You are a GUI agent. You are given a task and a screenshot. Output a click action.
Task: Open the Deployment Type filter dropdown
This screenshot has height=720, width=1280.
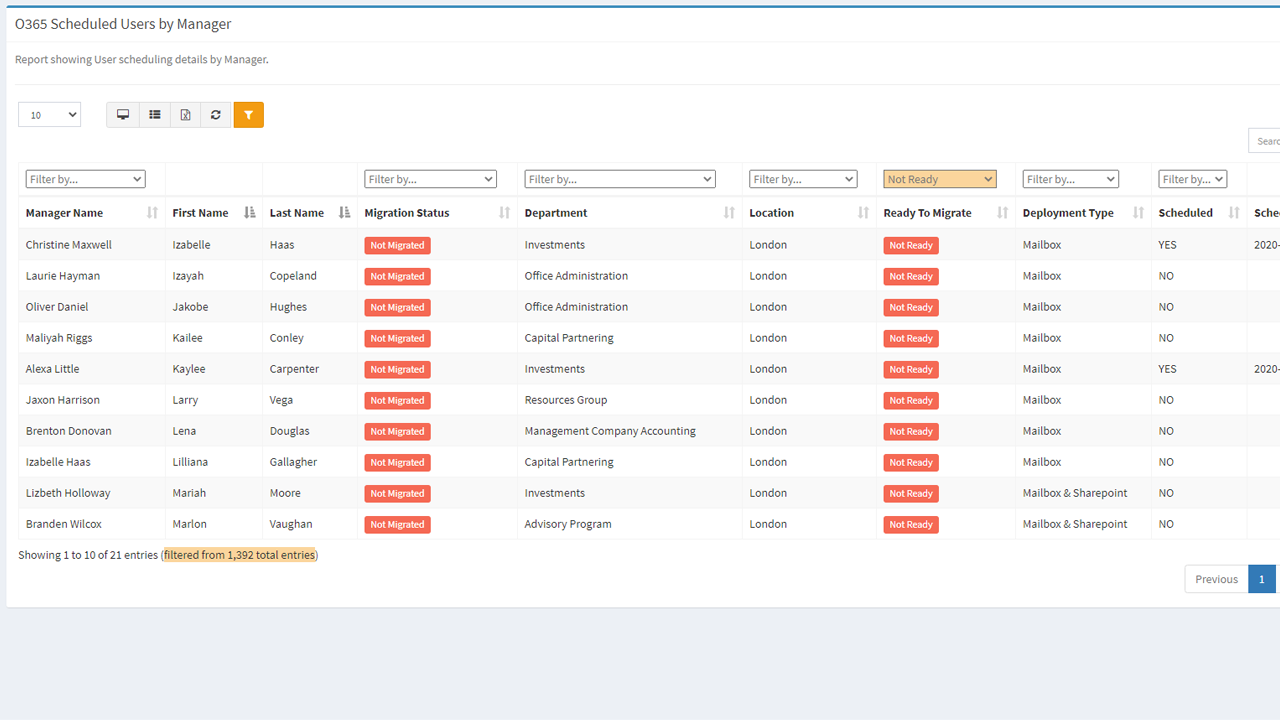click(x=1070, y=178)
